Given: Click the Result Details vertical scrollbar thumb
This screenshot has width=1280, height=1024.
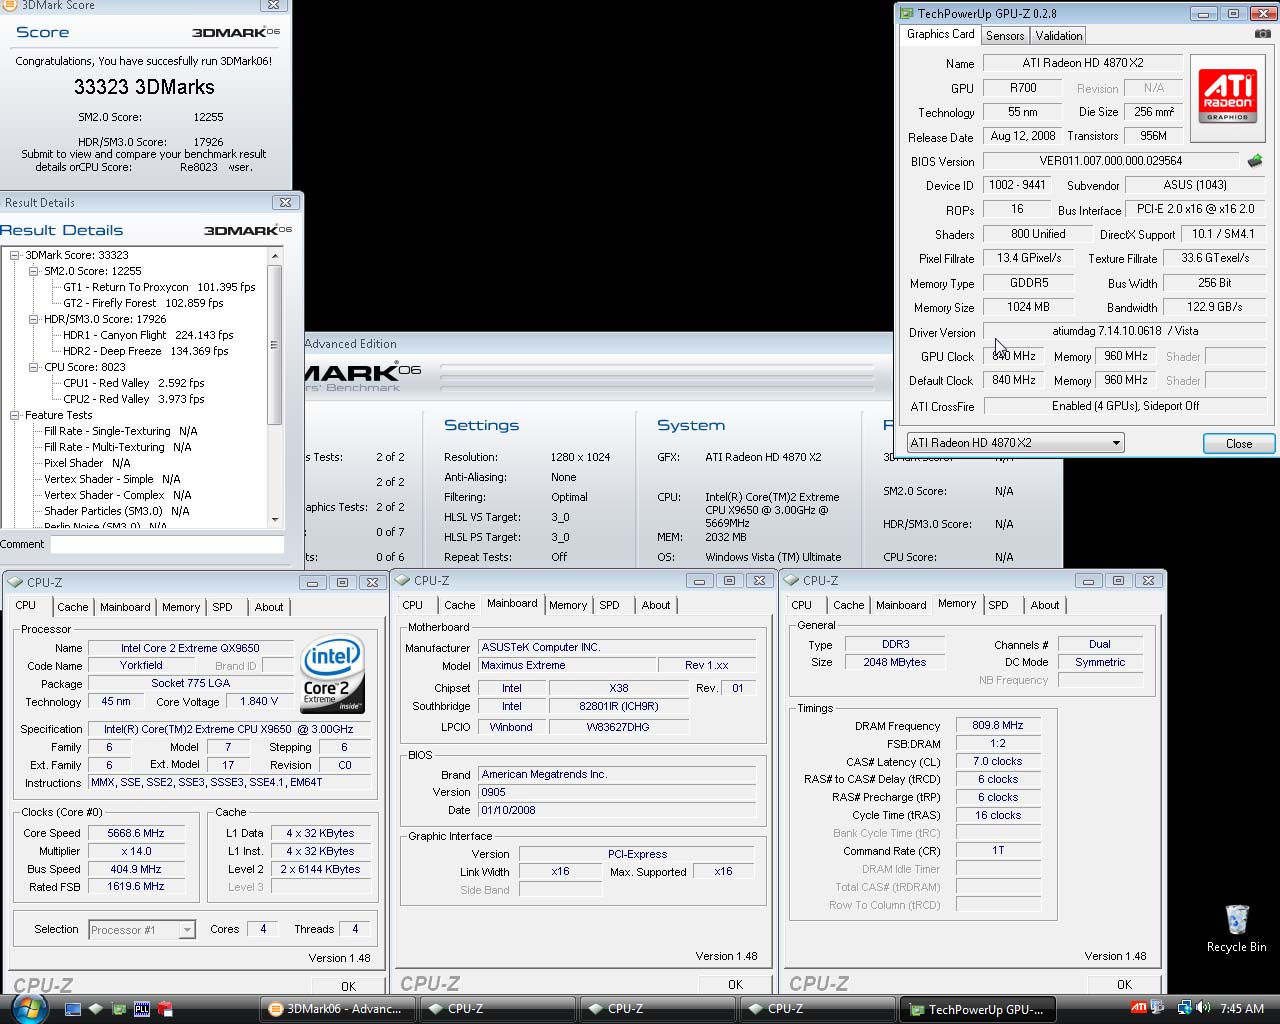Looking at the screenshot, I should tap(275, 345).
